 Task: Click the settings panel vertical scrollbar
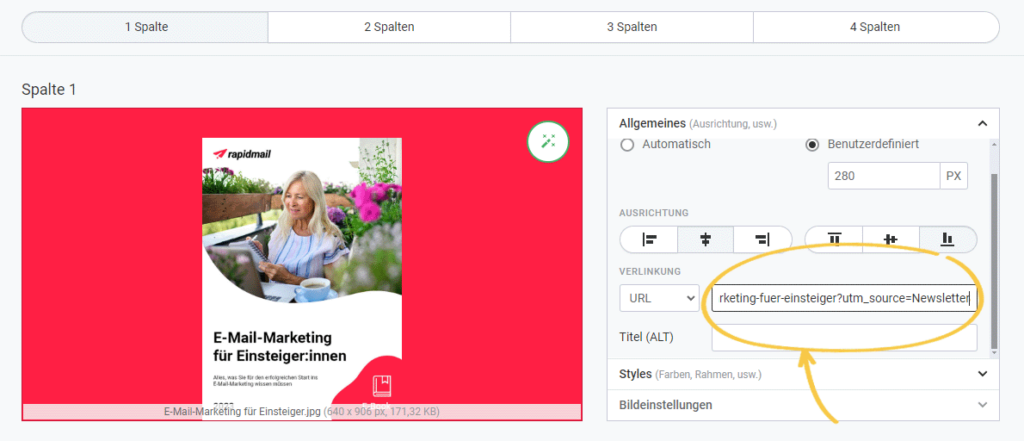(993, 260)
